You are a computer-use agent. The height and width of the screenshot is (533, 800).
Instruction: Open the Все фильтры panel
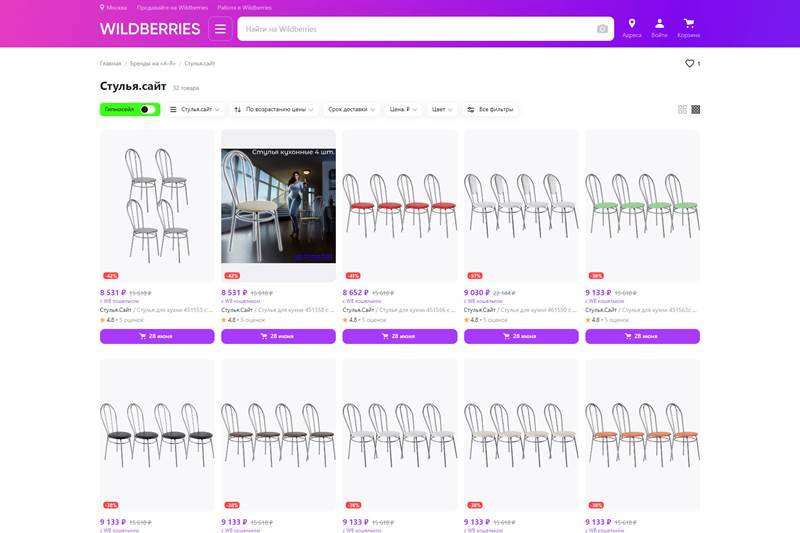[x=490, y=109]
